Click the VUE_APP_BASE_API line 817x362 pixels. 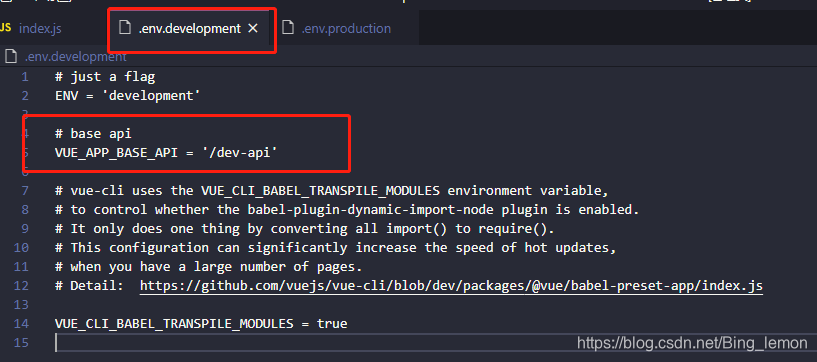[x=166, y=153]
